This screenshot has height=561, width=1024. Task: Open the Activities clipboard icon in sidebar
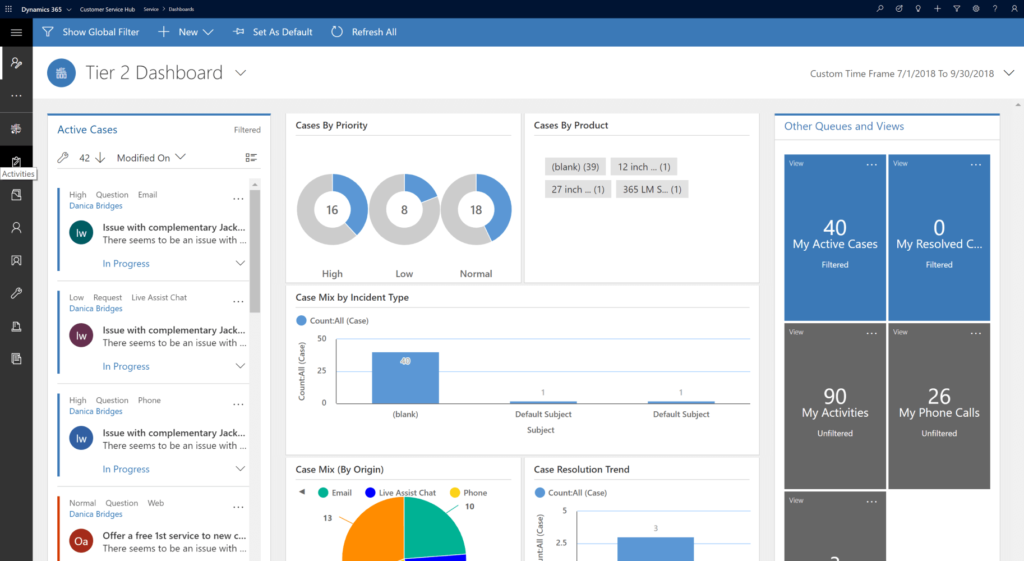[x=16, y=161]
